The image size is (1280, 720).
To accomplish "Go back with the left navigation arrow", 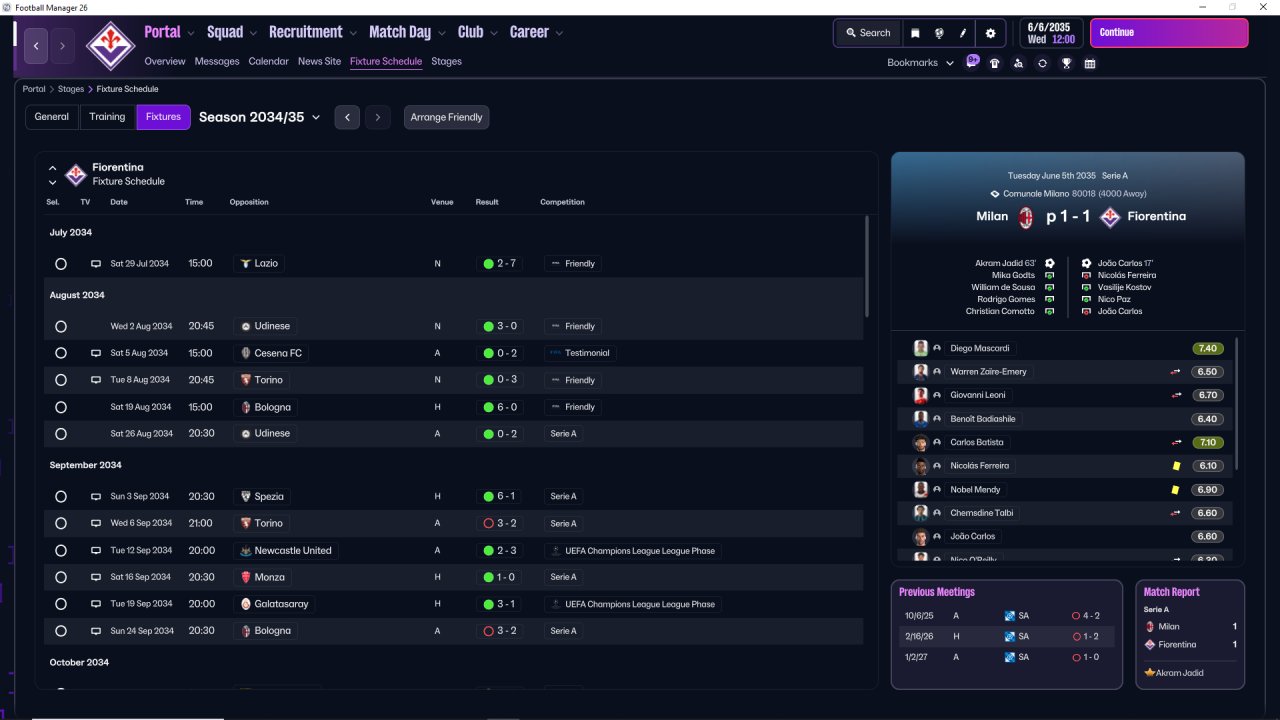I will click(x=37, y=46).
